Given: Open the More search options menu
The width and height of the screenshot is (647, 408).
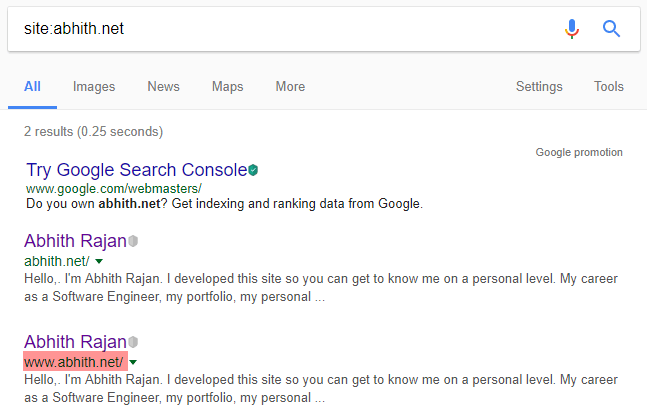Looking at the screenshot, I should [x=290, y=87].
